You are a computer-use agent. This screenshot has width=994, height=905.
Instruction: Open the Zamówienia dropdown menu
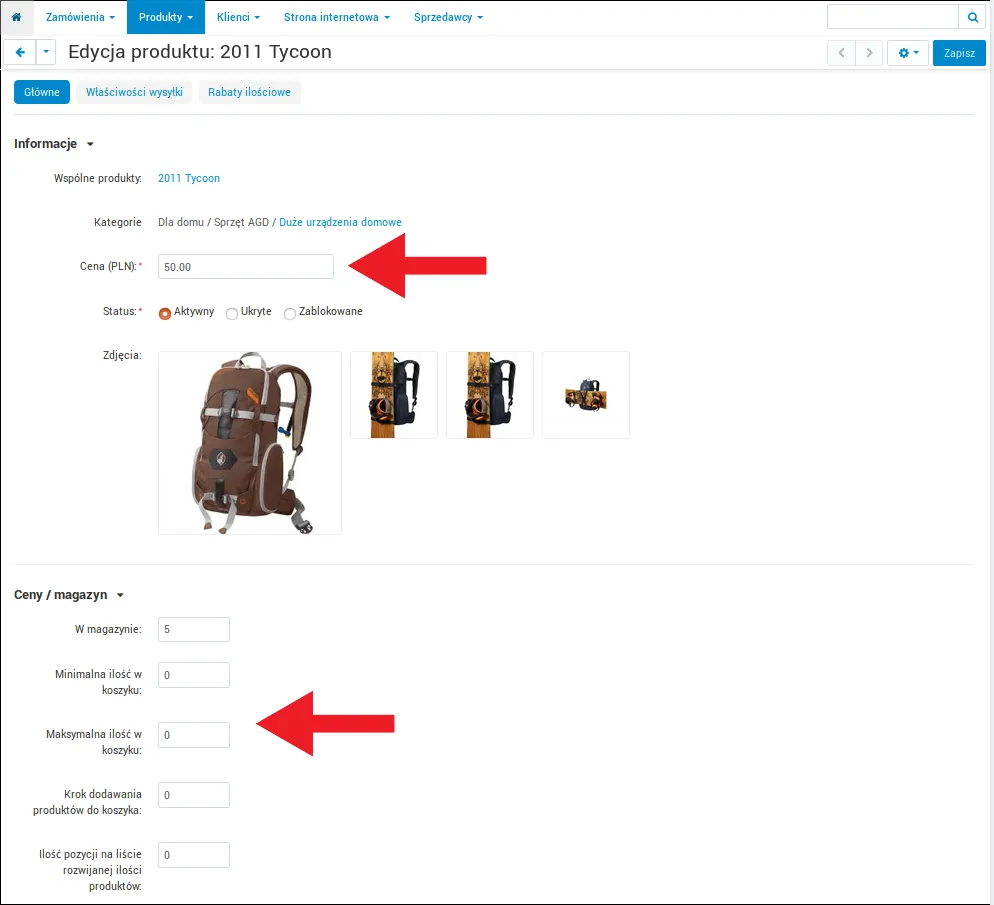[81, 17]
